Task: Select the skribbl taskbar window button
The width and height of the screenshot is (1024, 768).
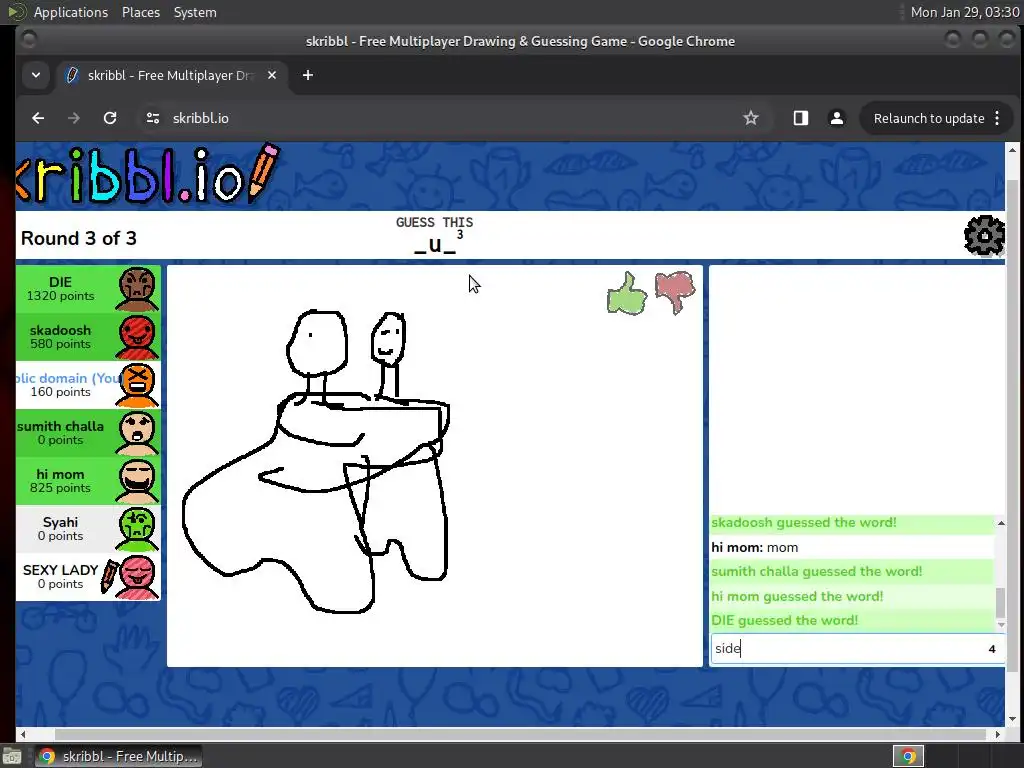Action: point(118,756)
